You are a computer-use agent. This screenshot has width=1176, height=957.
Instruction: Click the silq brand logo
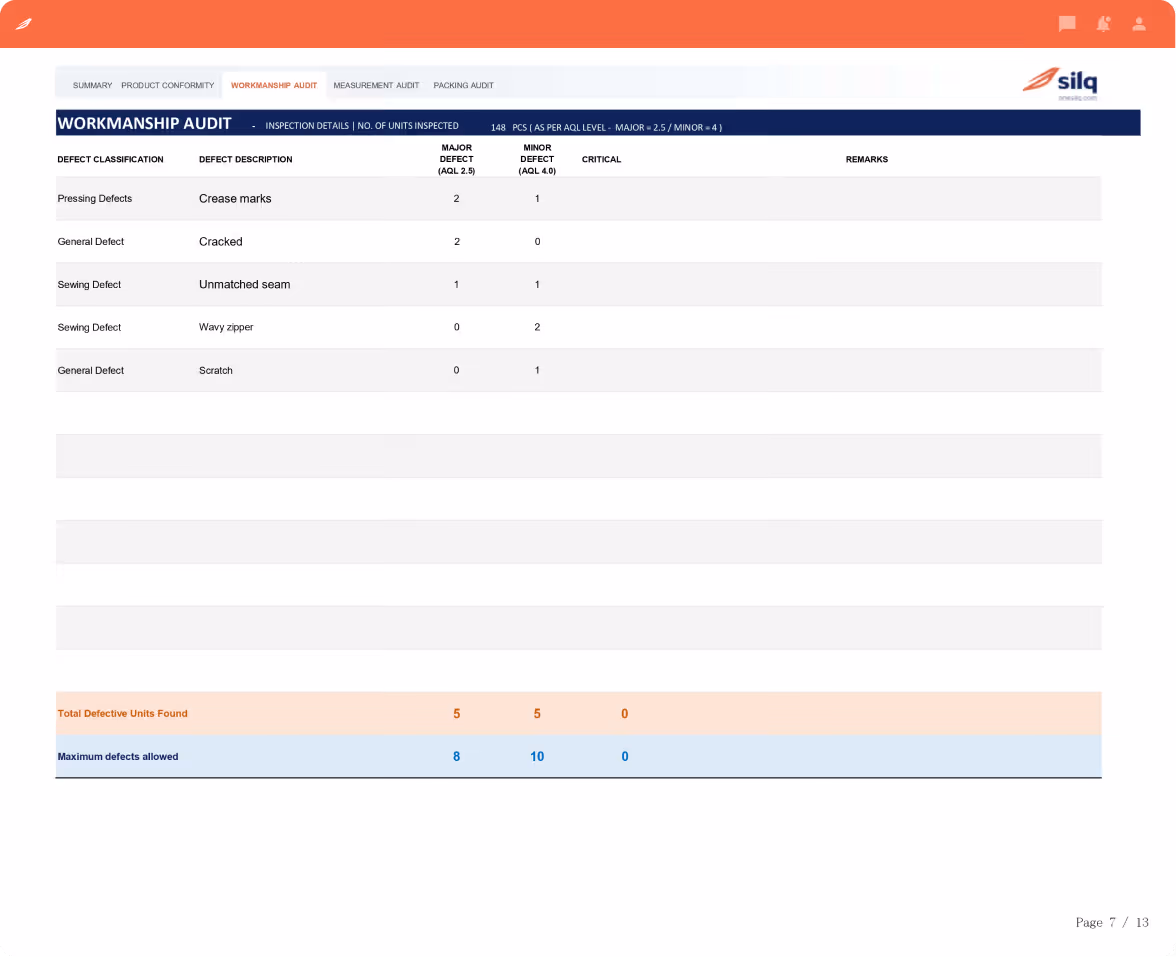tap(1060, 82)
